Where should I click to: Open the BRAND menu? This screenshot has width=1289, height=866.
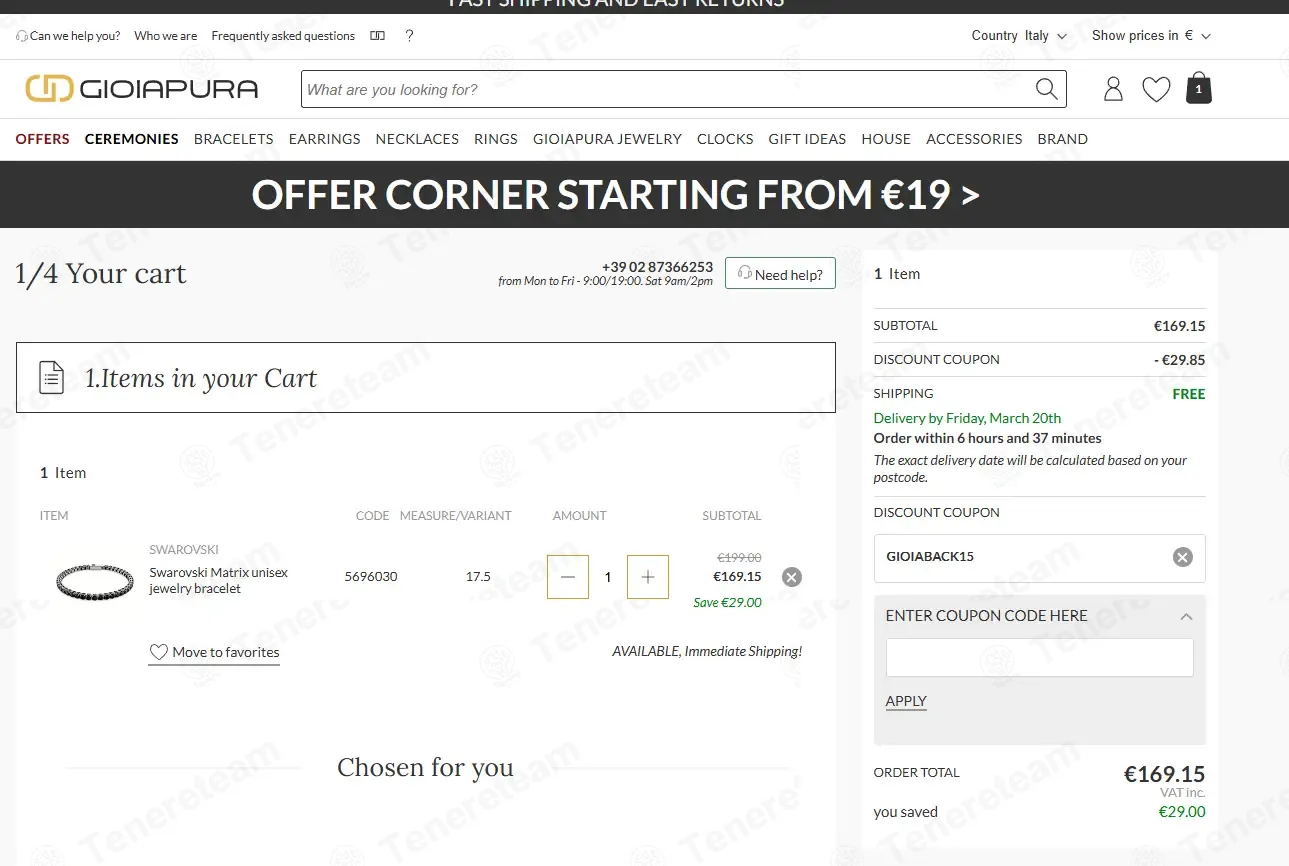(x=1063, y=139)
